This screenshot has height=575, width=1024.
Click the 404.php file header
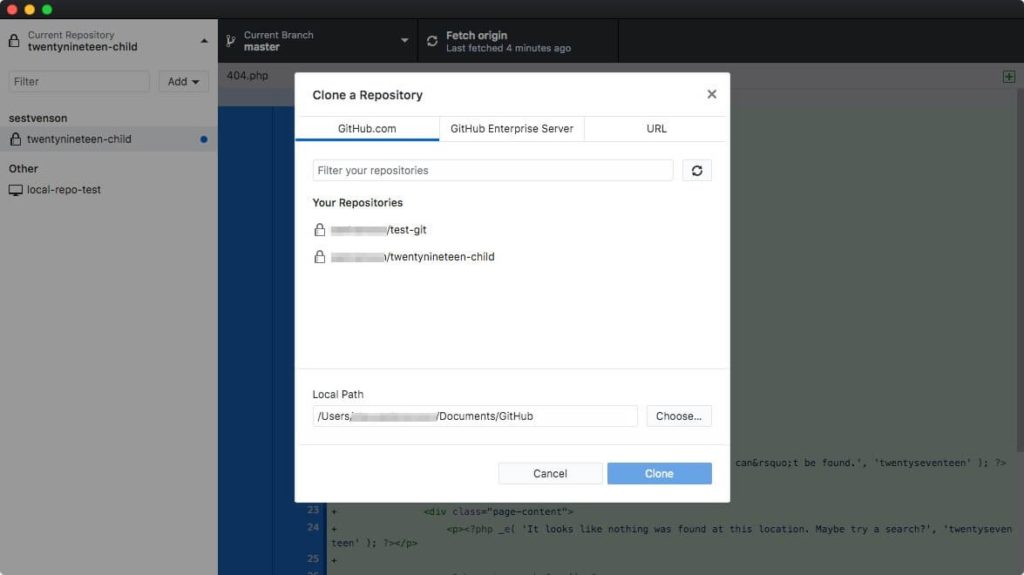pos(248,76)
